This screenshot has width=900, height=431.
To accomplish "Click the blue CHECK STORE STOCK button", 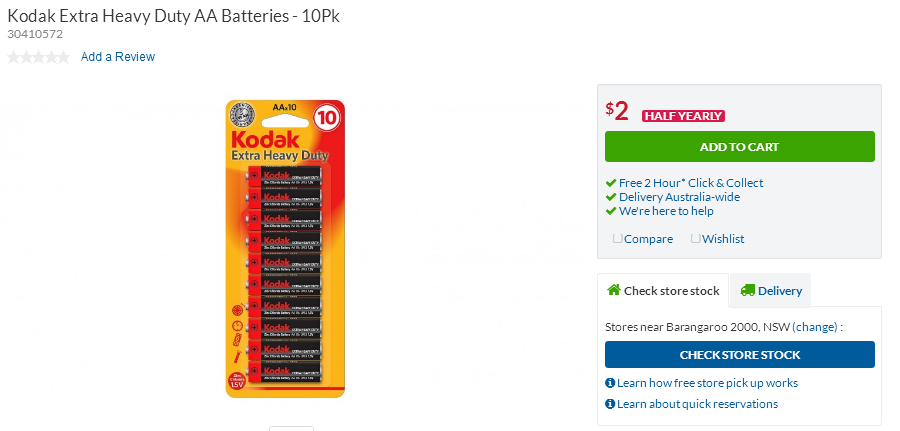I will (x=740, y=355).
